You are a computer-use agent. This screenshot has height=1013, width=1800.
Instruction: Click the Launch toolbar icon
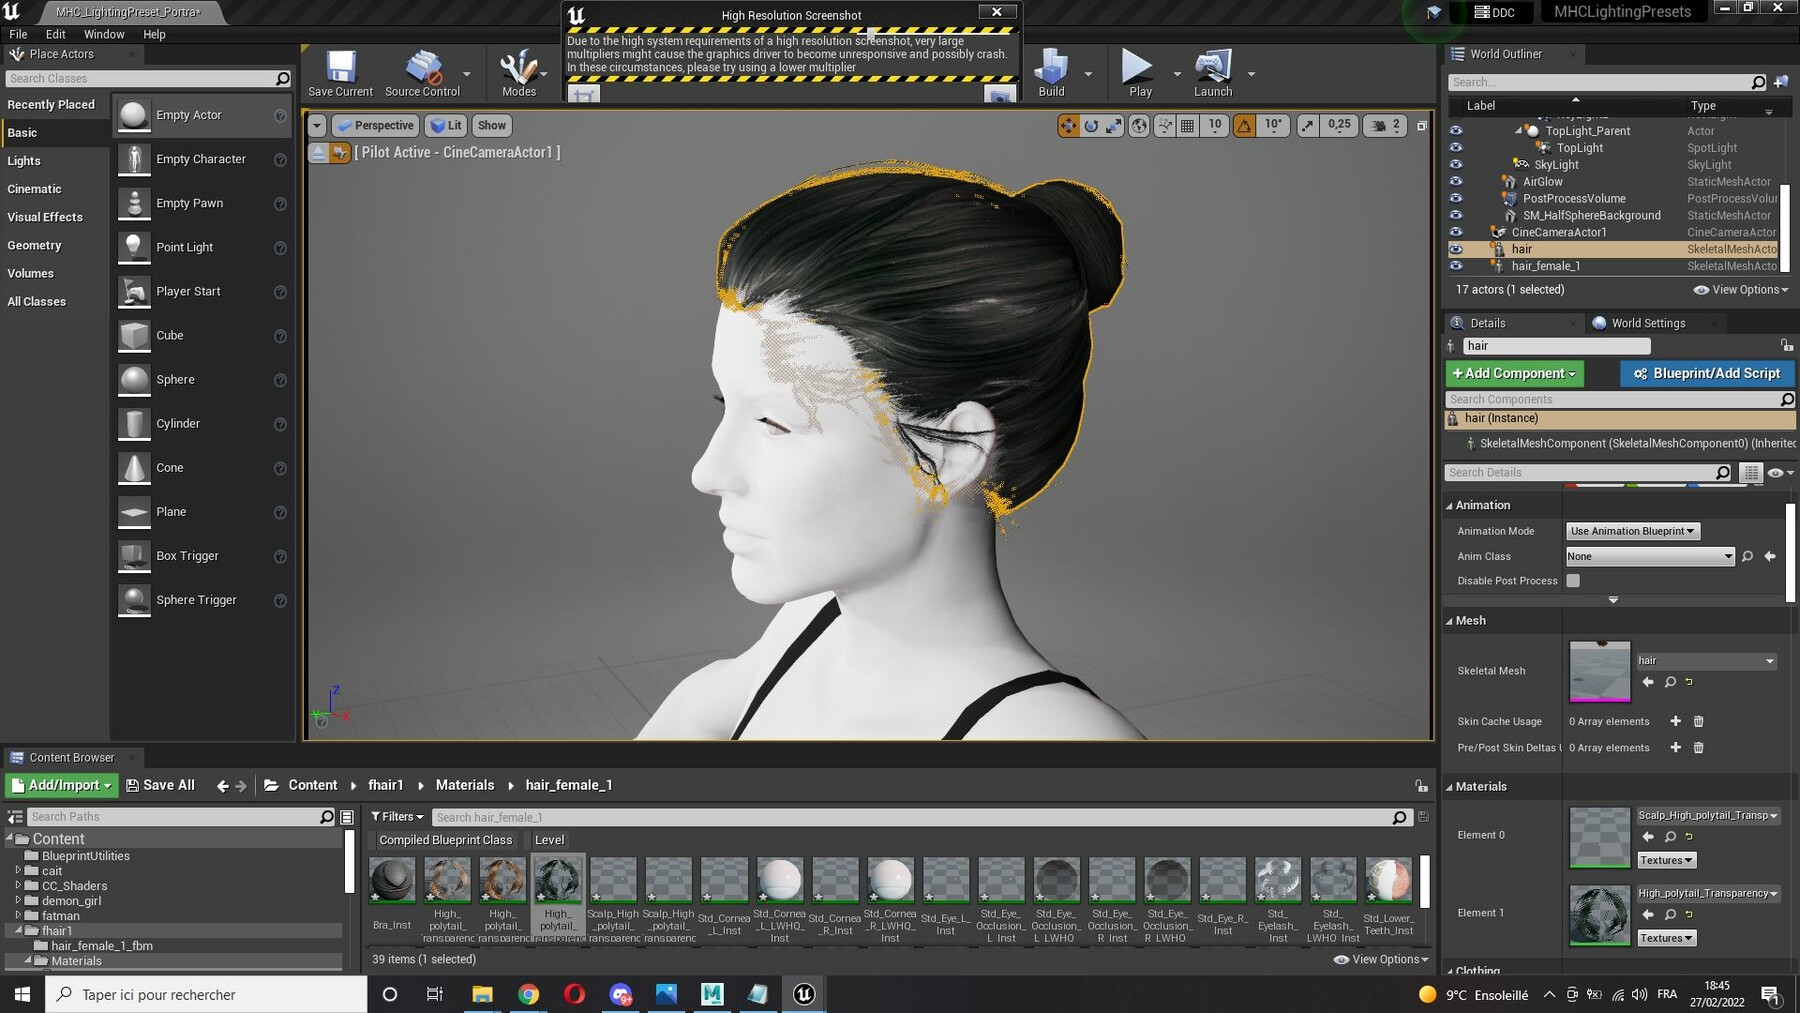[x=1213, y=73]
